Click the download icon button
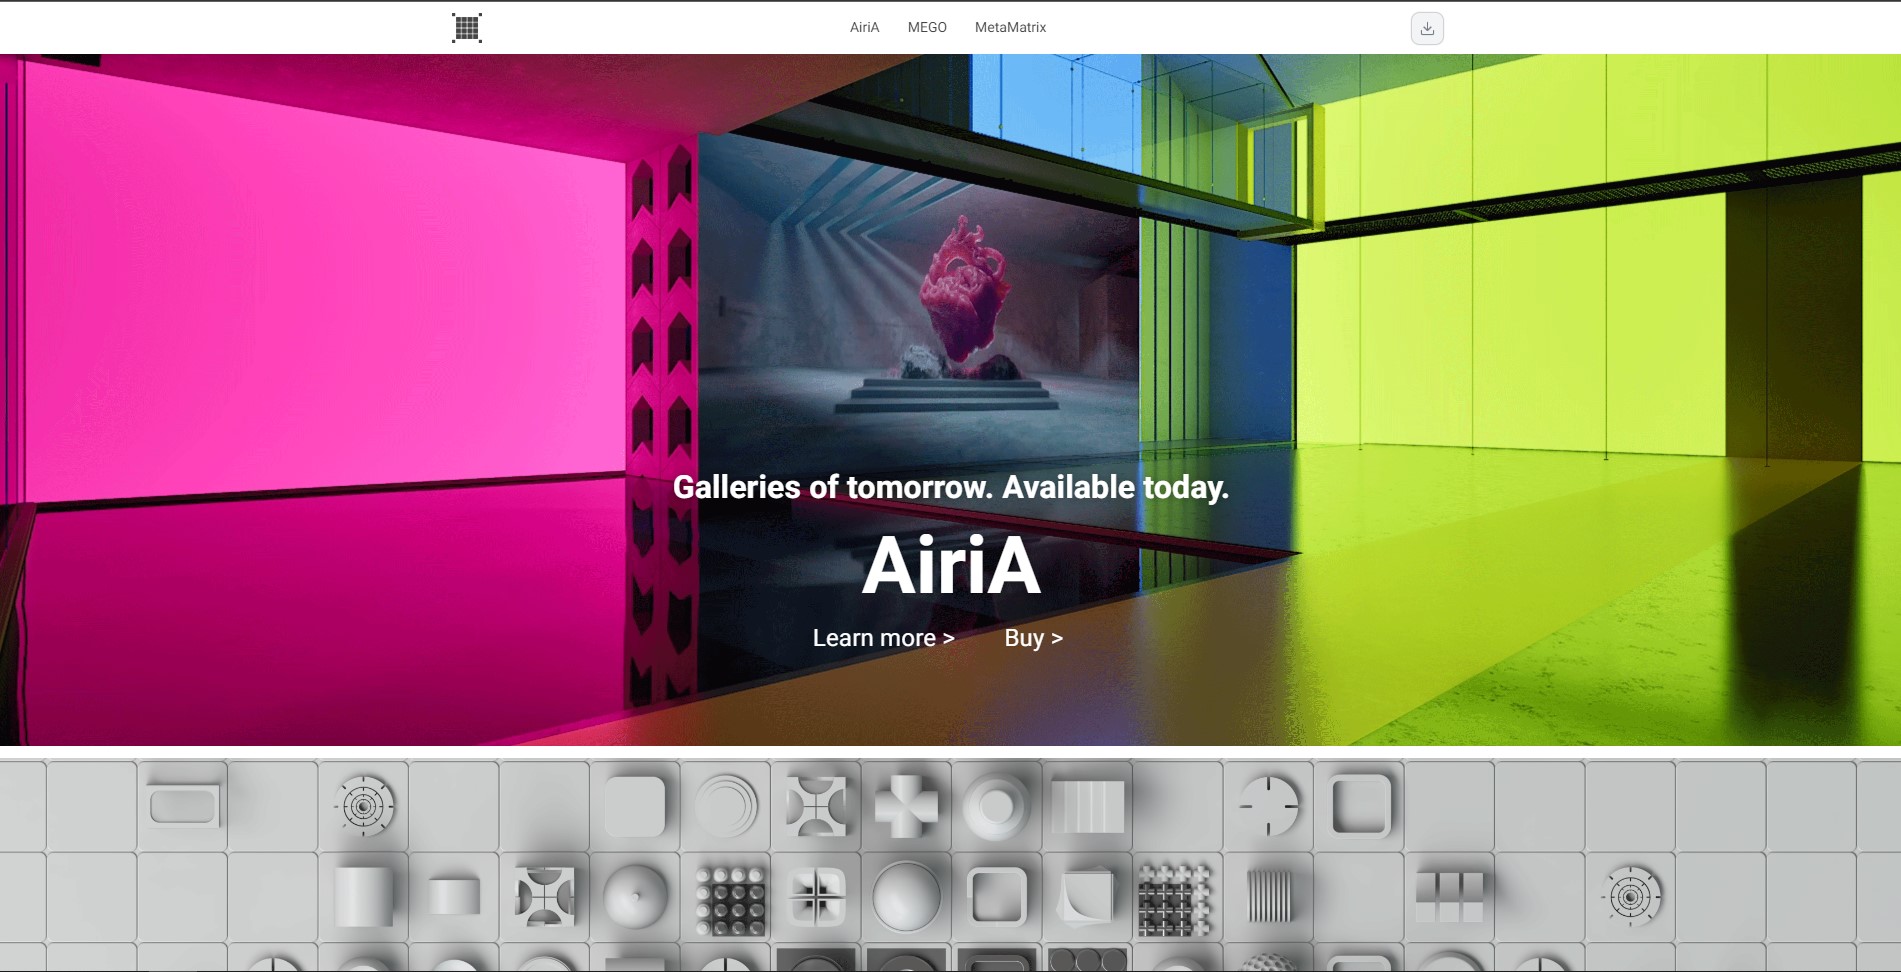 (1427, 28)
